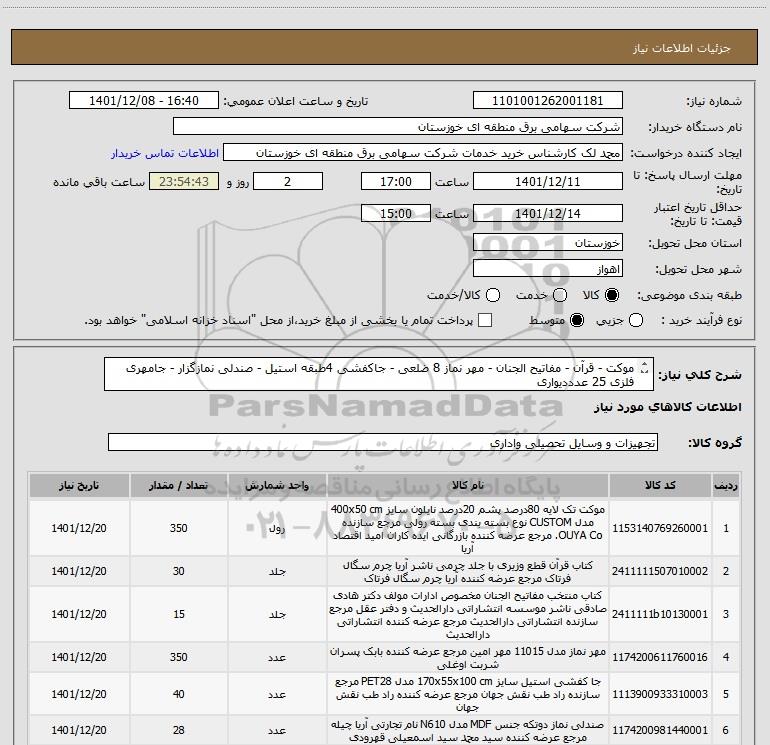770x745 pixels.
Task: Click the delivery city اهواز field
Action: click(547, 269)
